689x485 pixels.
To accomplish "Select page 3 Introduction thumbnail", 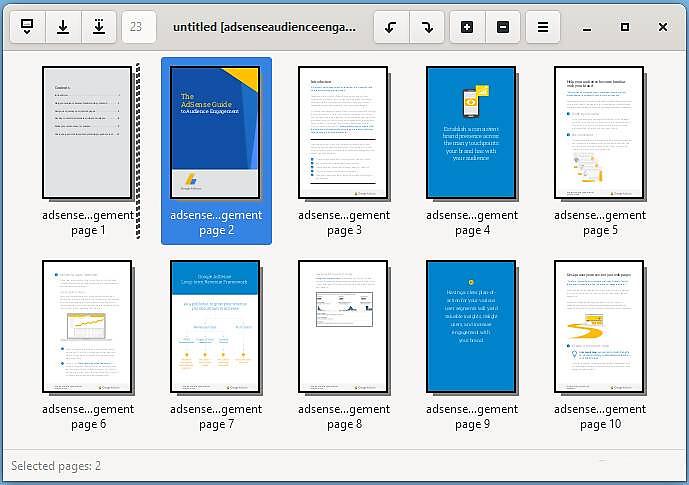I will (343, 133).
